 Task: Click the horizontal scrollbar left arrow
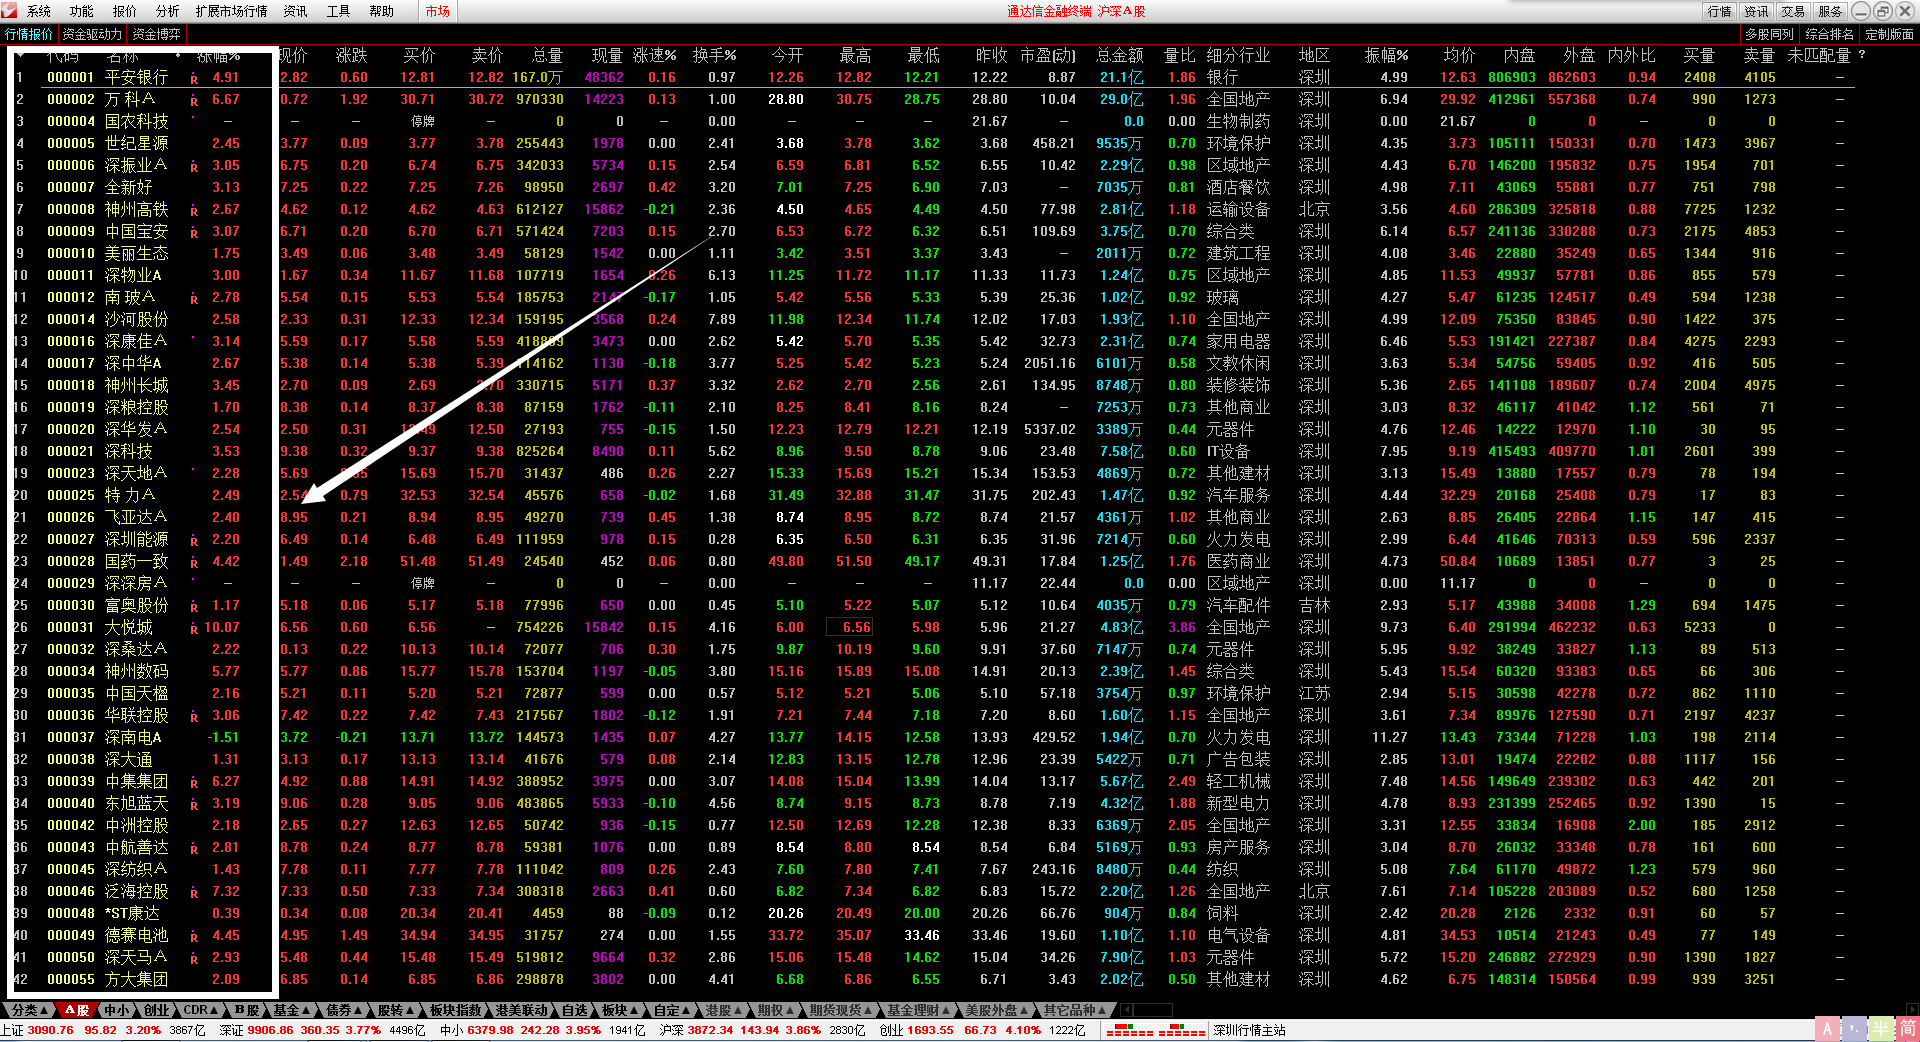click(x=1127, y=1010)
